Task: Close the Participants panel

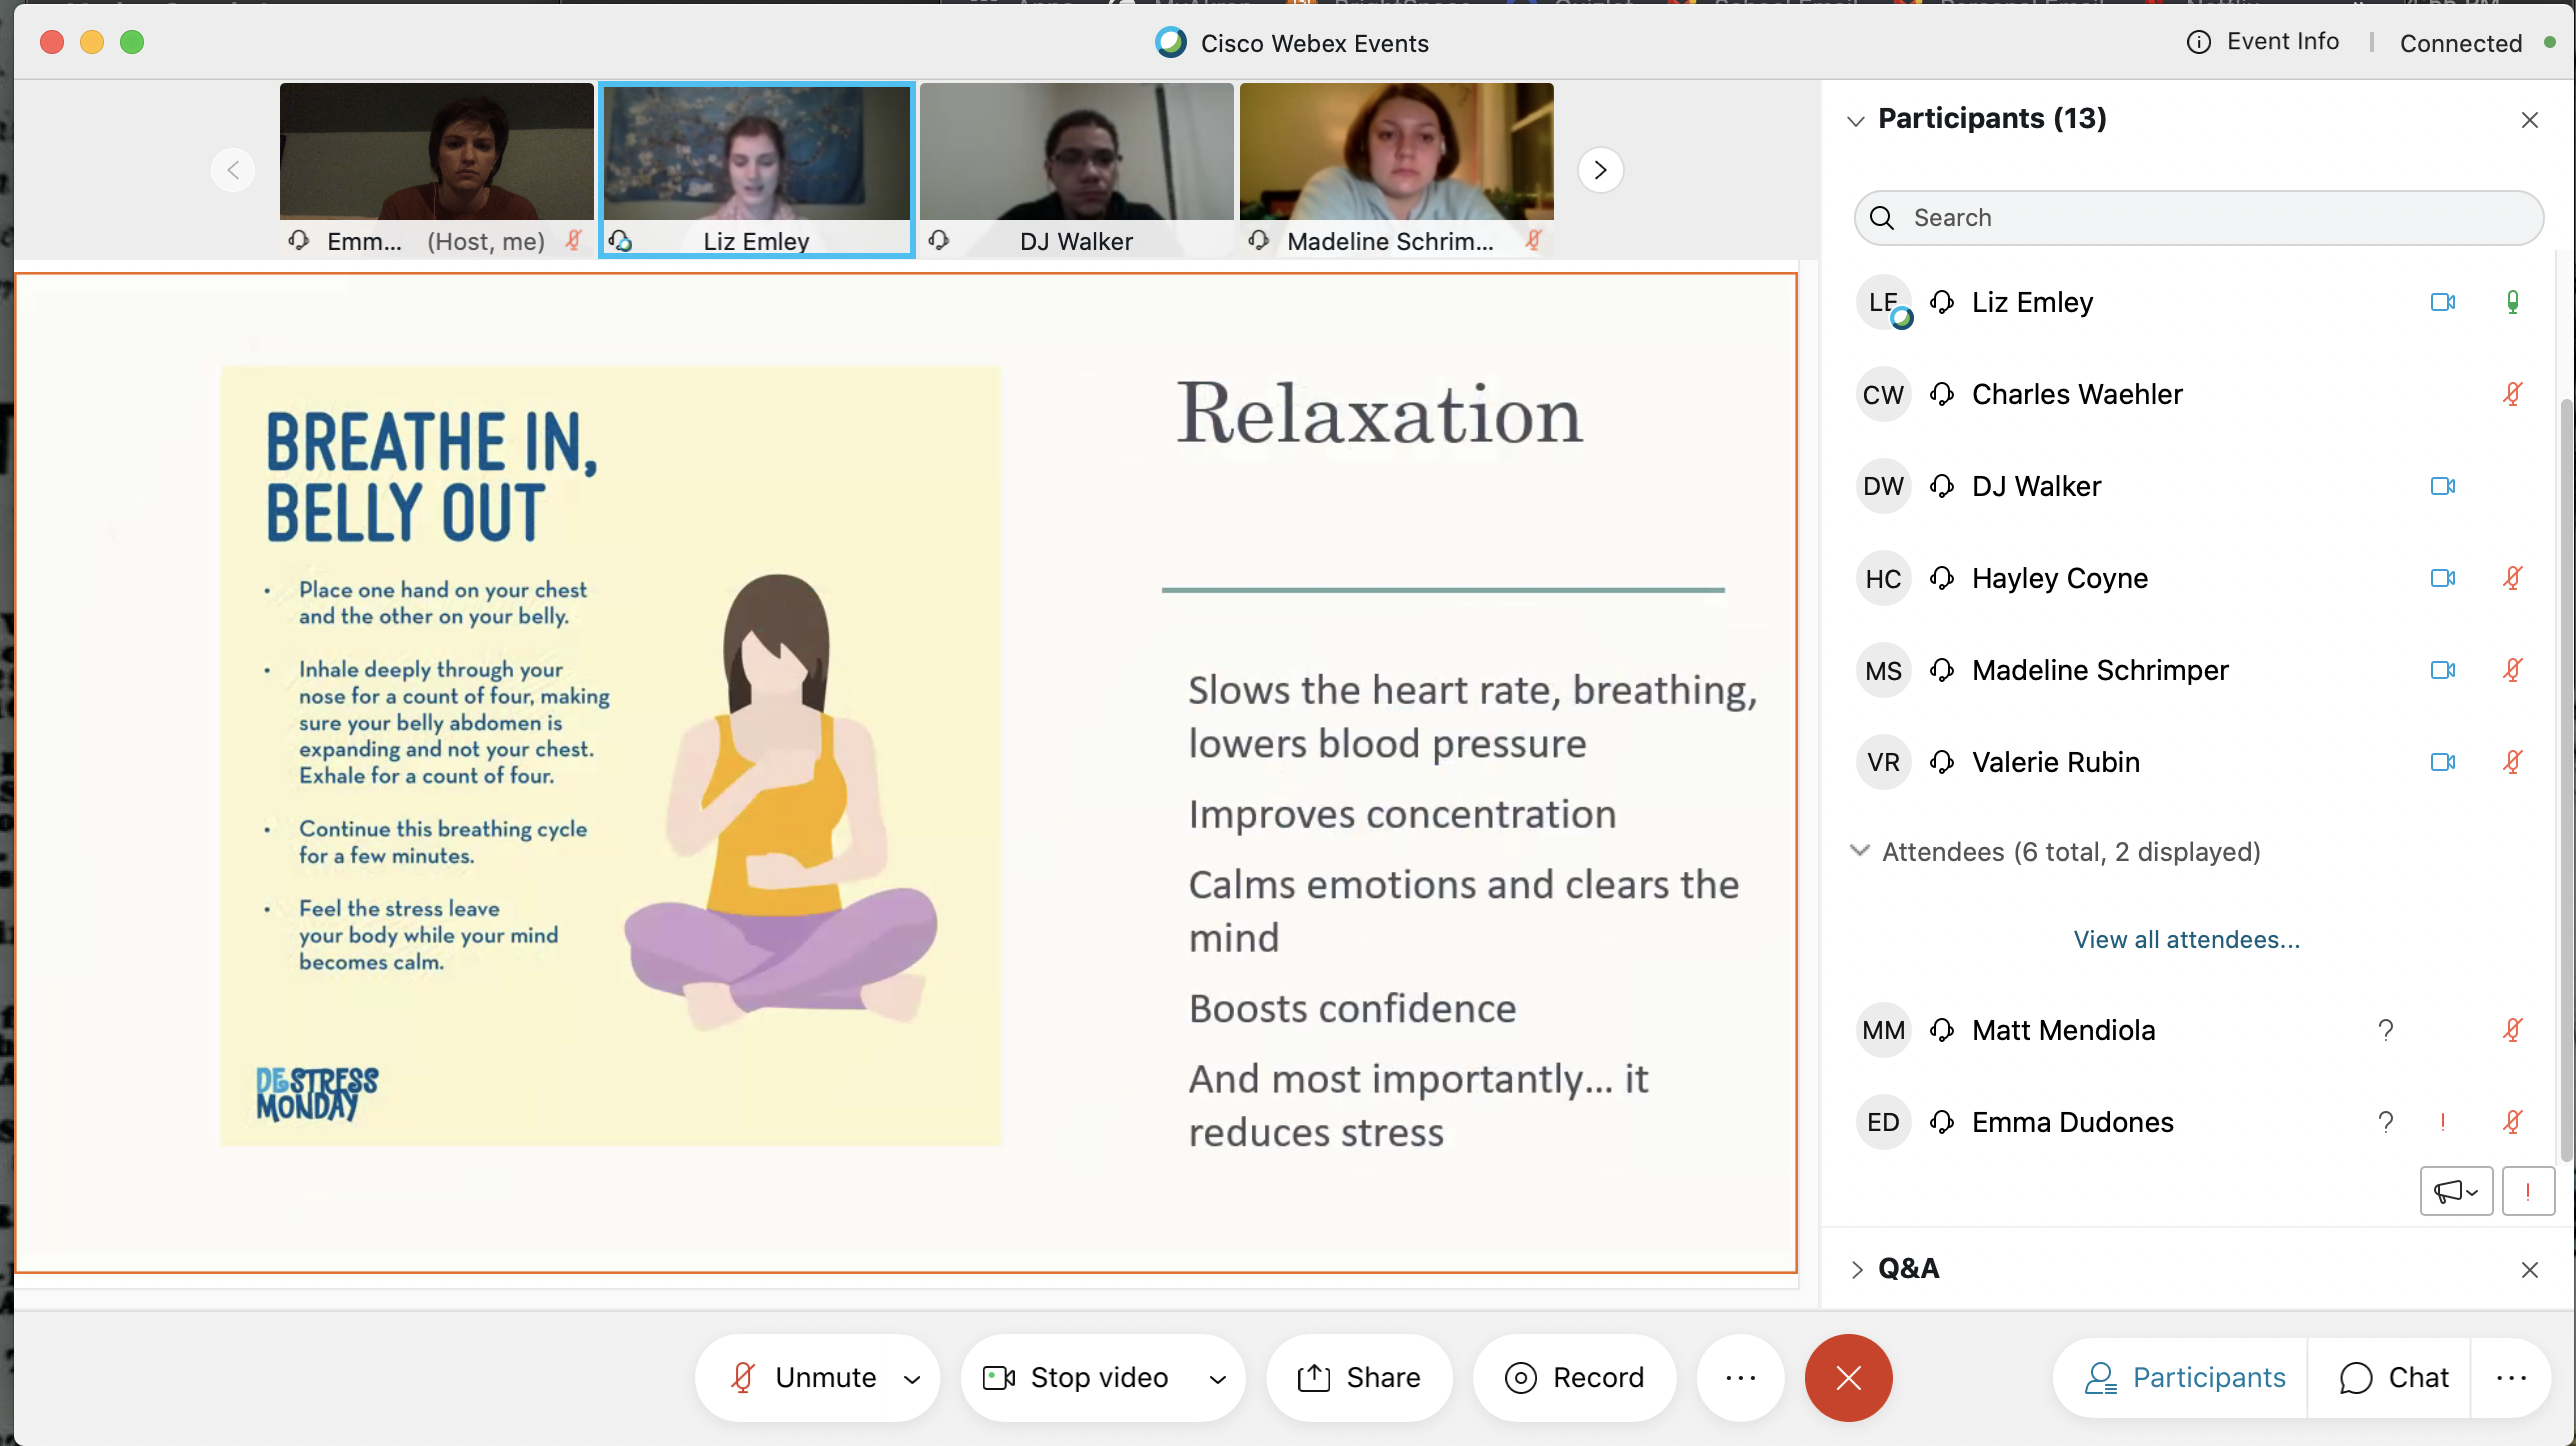Action: [2529, 120]
